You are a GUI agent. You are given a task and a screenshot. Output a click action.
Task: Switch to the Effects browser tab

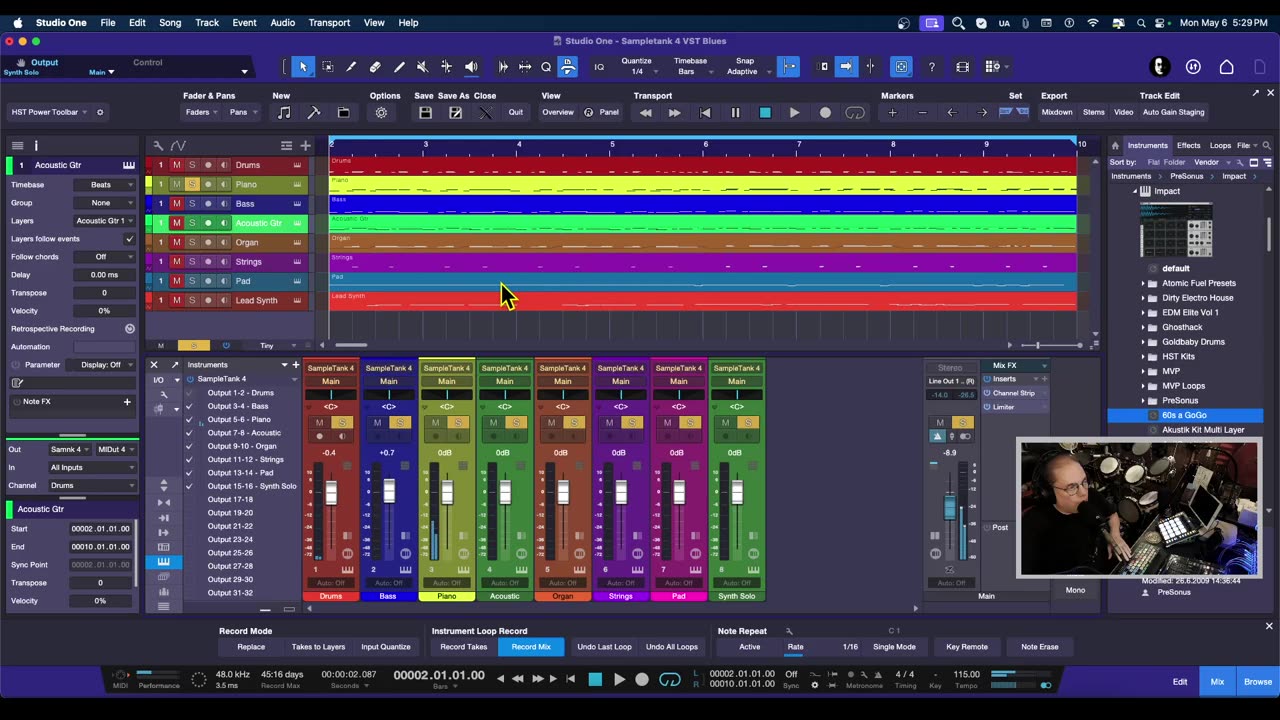1188,146
